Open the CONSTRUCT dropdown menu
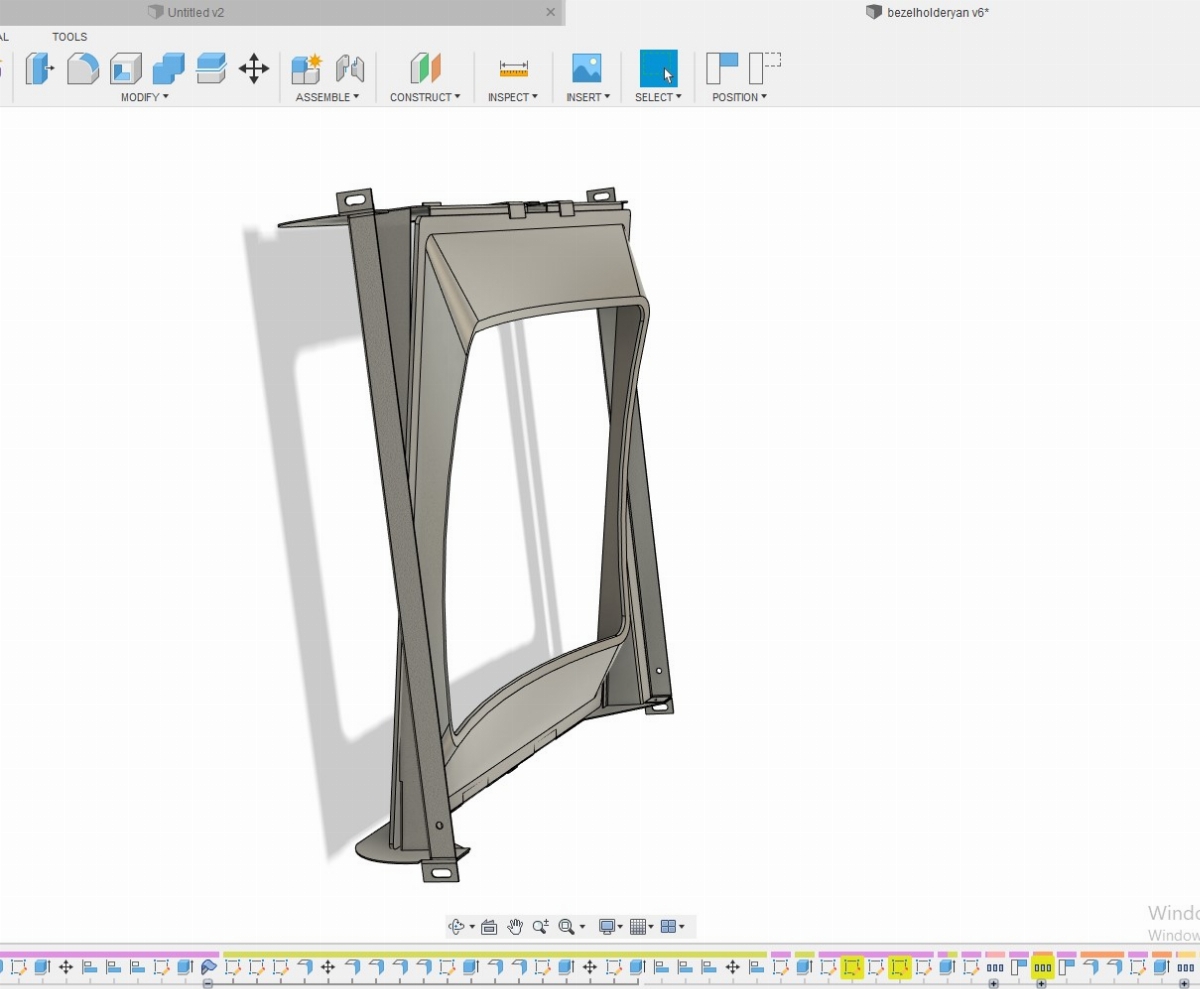Image resolution: width=1200 pixels, height=989 pixels. click(x=425, y=97)
